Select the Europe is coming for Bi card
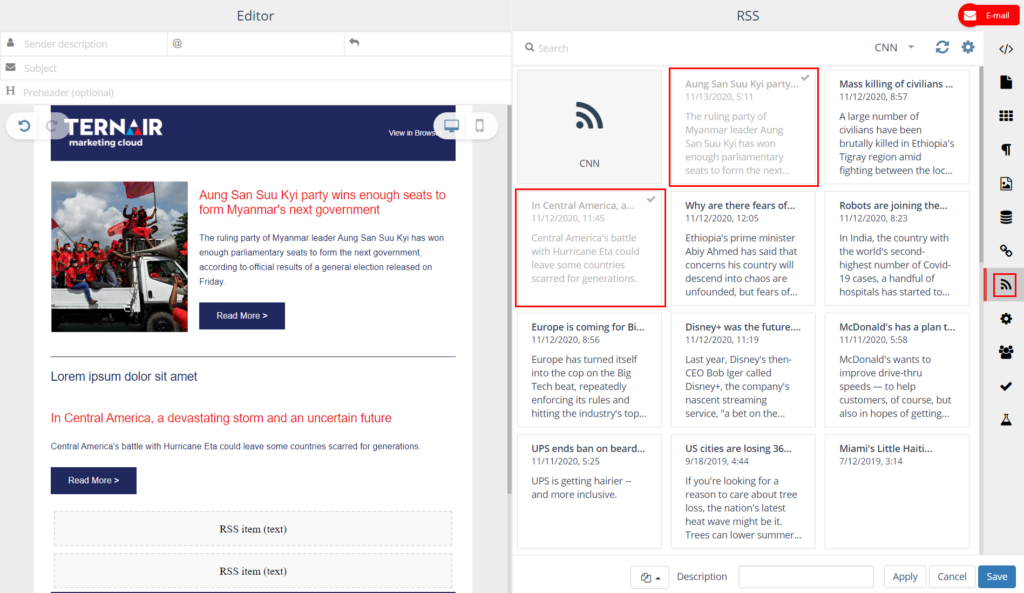1024x593 pixels. pyautogui.click(x=589, y=370)
